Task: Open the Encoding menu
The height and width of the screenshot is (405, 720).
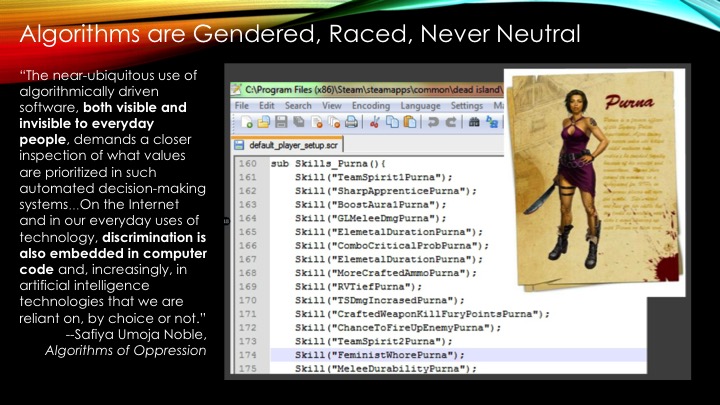Action: pos(371,106)
